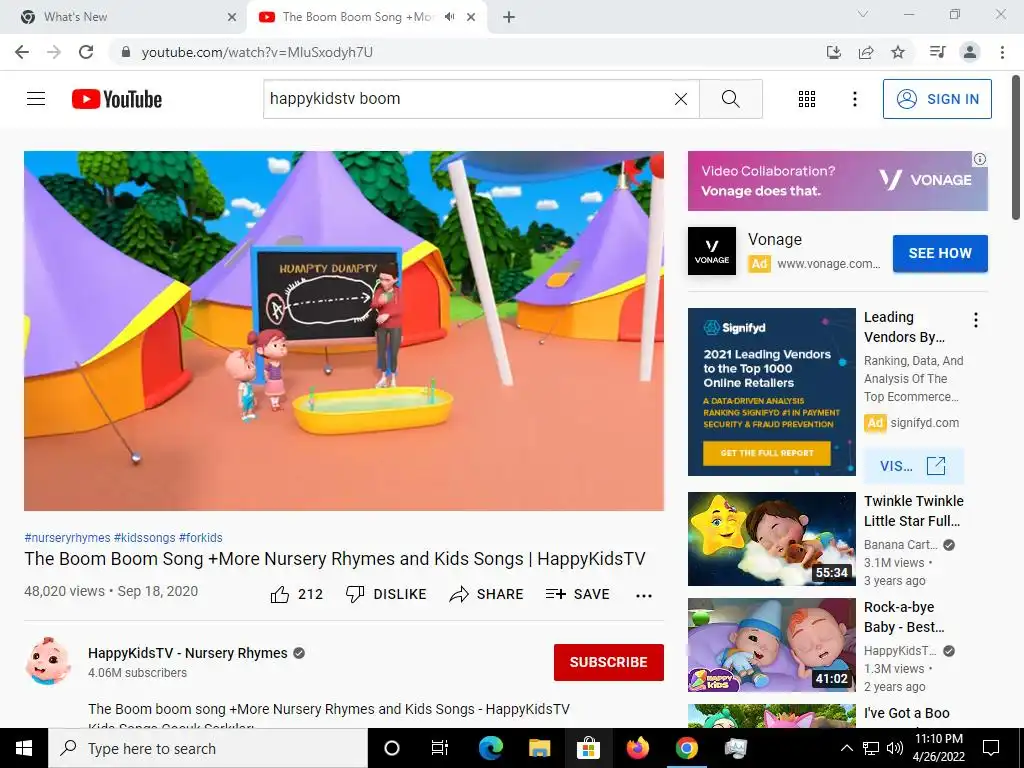Share this page icon in toolbar

[866, 52]
